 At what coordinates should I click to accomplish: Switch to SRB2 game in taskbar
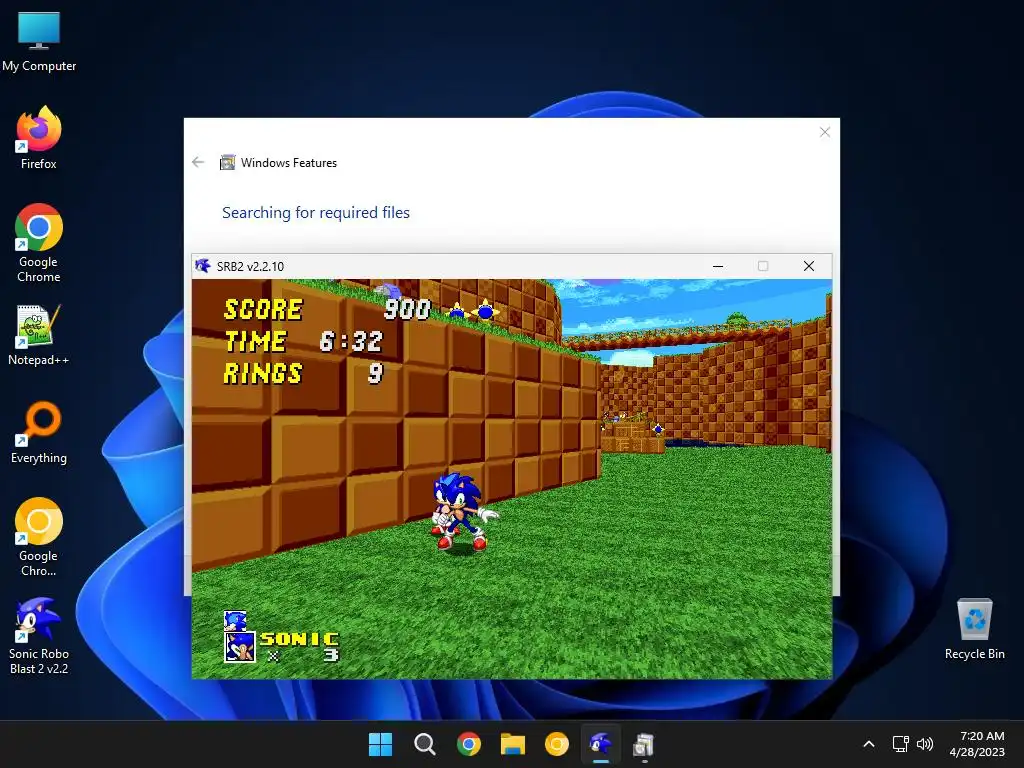click(x=601, y=744)
